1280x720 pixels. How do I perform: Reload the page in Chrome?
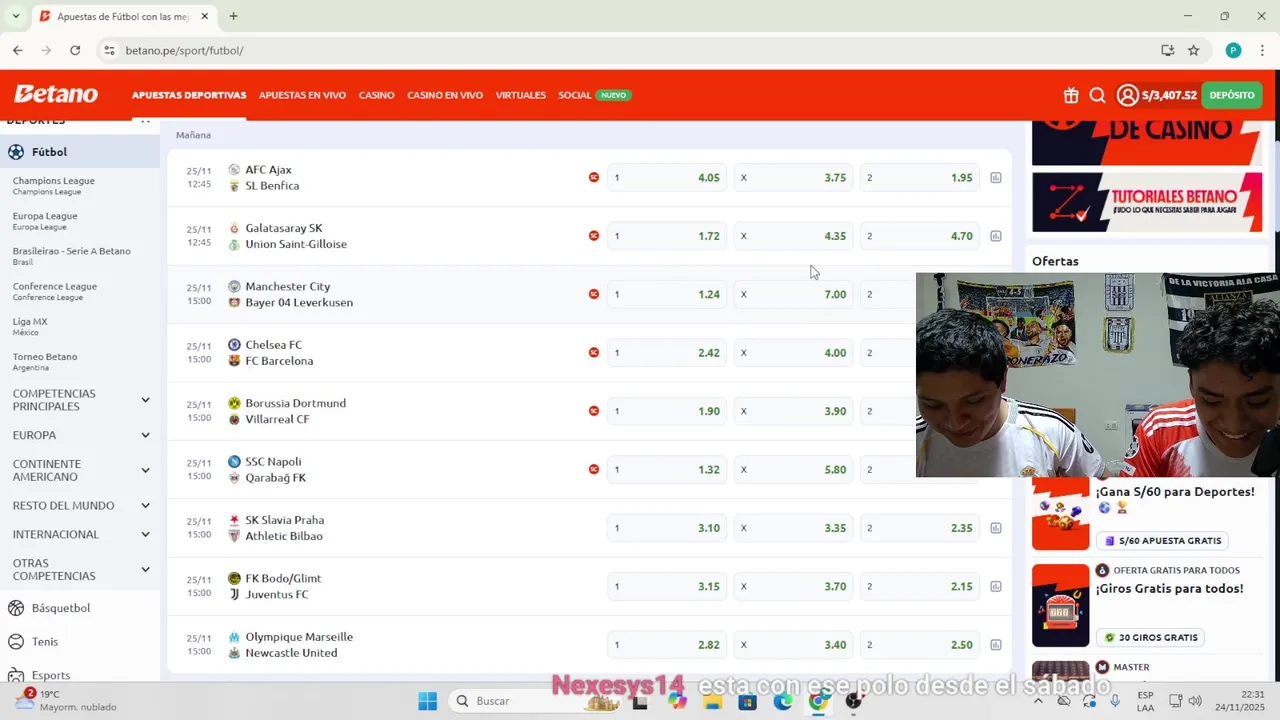click(x=75, y=50)
